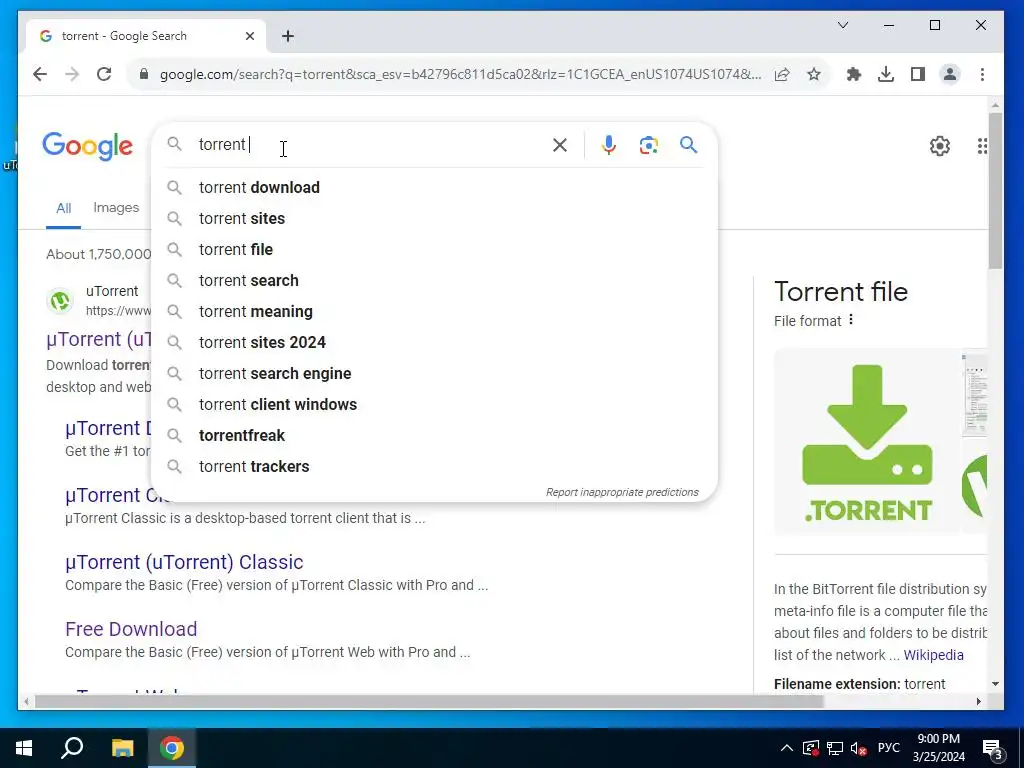Image resolution: width=1024 pixels, height=768 pixels.
Task: Select suggestion torrent search engine
Action: tap(434, 374)
